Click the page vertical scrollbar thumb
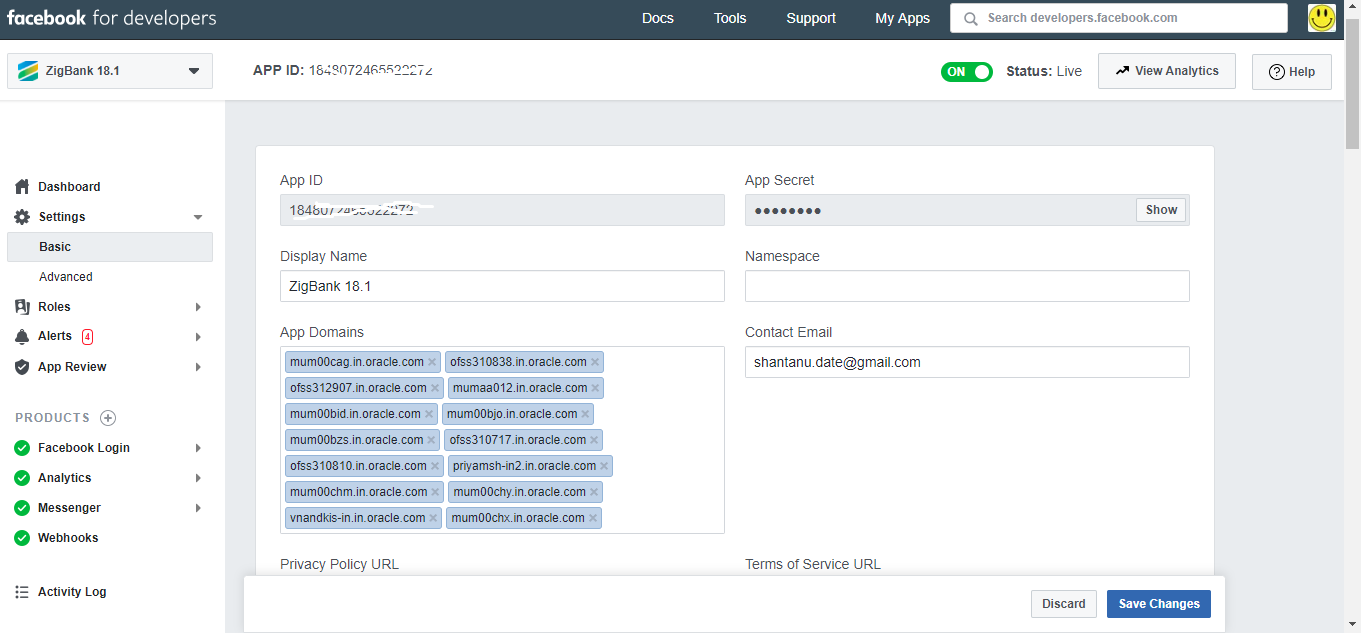Image resolution: width=1361 pixels, height=633 pixels. pos(1352,85)
